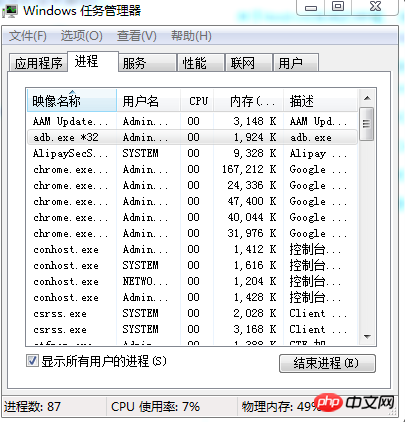The width and height of the screenshot is (405, 422).
Task: Select the AAM Update process row
Action: tap(192, 121)
